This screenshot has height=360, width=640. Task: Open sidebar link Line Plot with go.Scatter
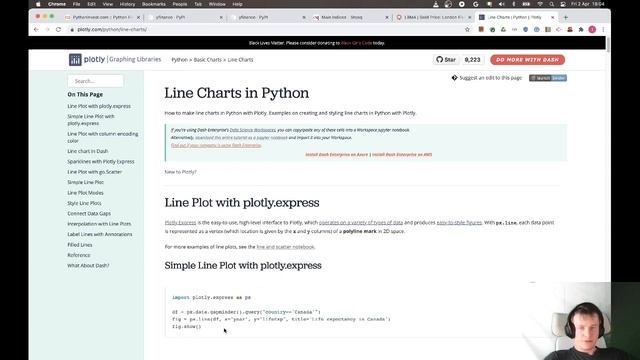pyautogui.click(x=95, y=172)
